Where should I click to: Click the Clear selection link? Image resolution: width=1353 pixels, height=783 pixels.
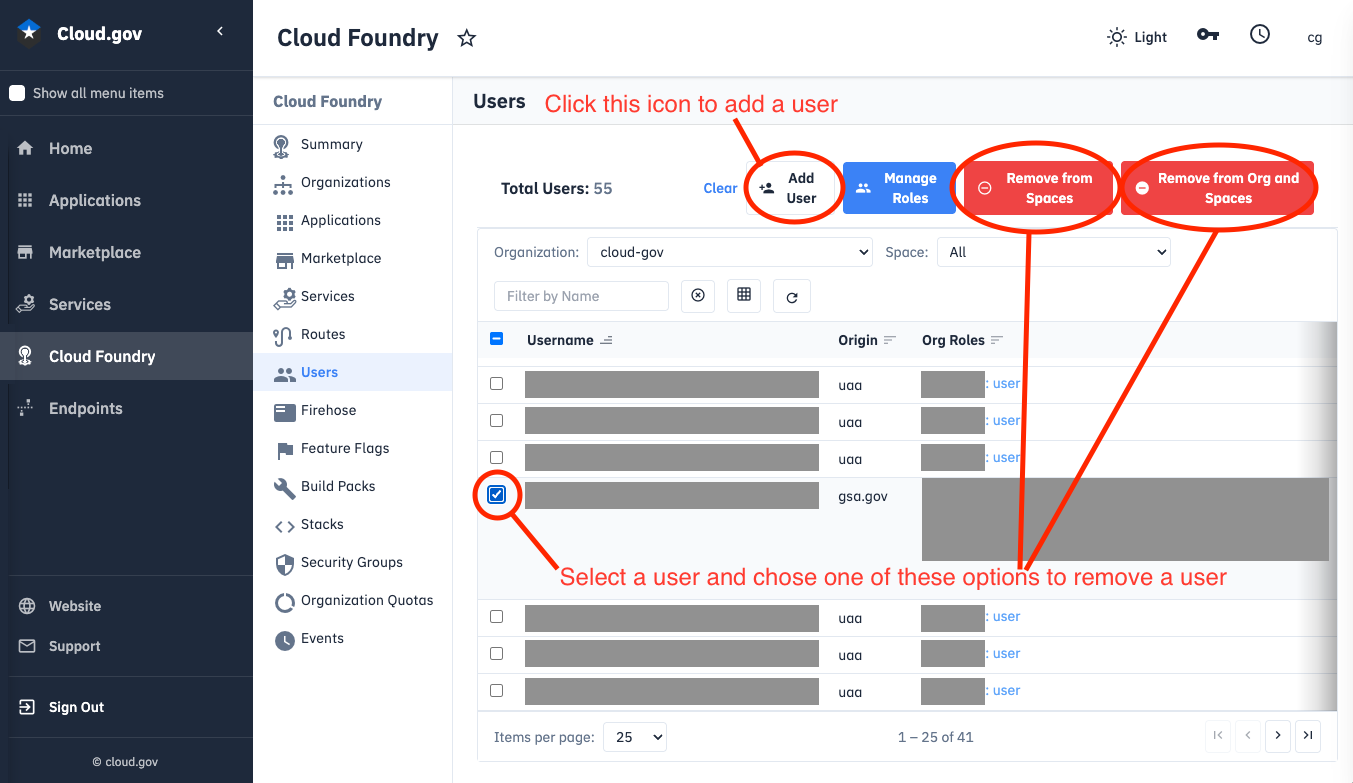[720, 188]
